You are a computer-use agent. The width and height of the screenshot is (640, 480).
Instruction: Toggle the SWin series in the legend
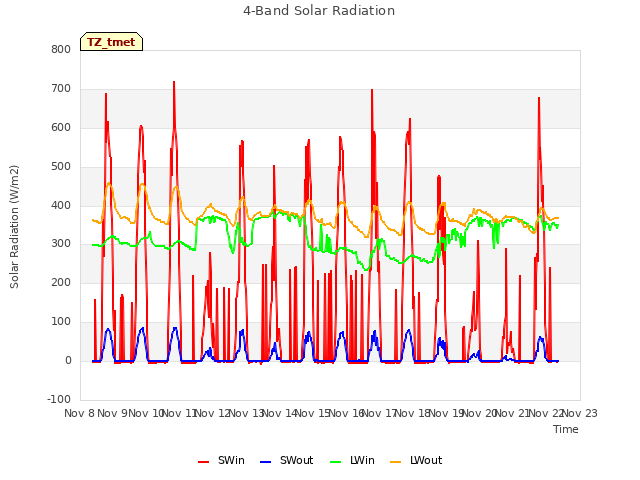coord(221,460)
